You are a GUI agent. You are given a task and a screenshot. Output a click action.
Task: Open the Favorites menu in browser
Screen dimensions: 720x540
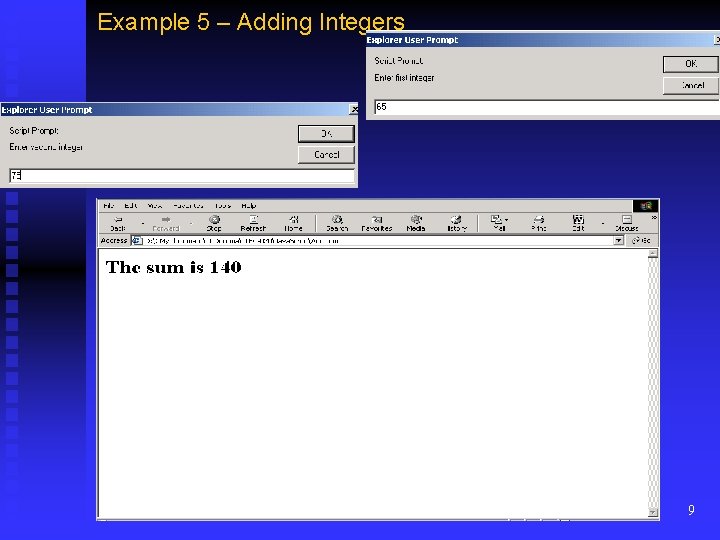pyautogui.click(x=188, y=206)
